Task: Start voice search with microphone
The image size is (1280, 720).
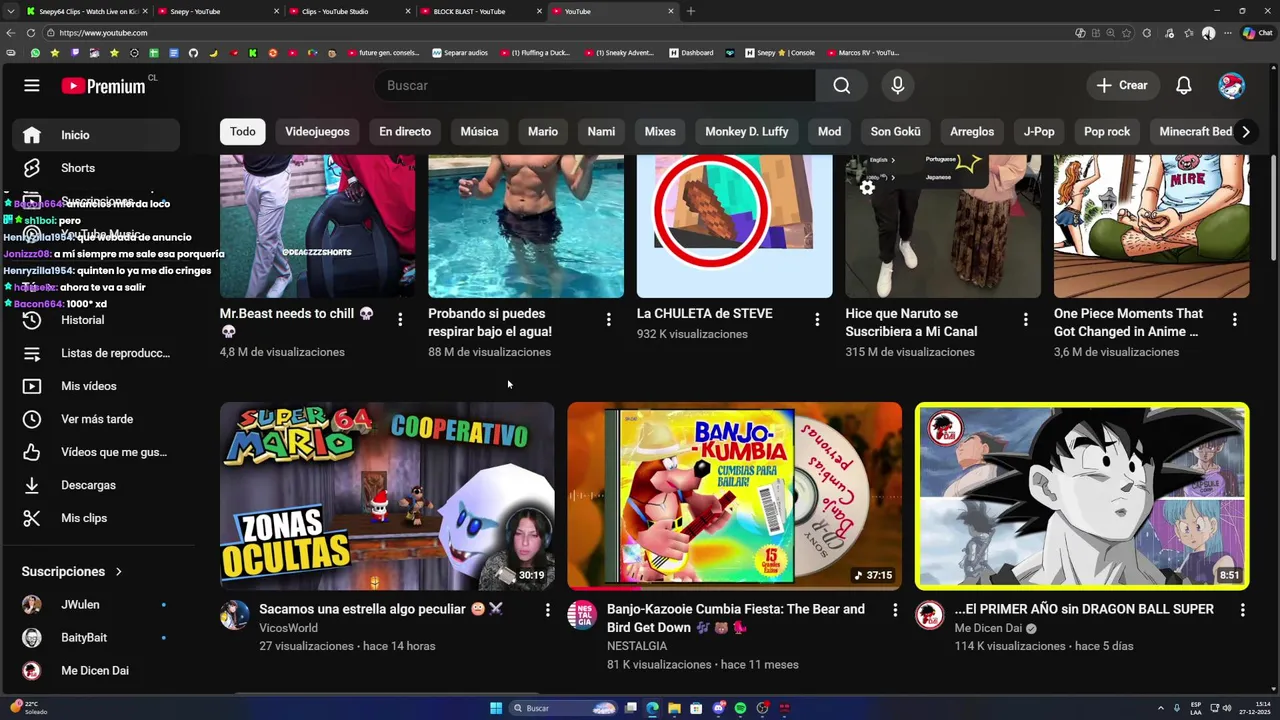Action: point(897,86)
